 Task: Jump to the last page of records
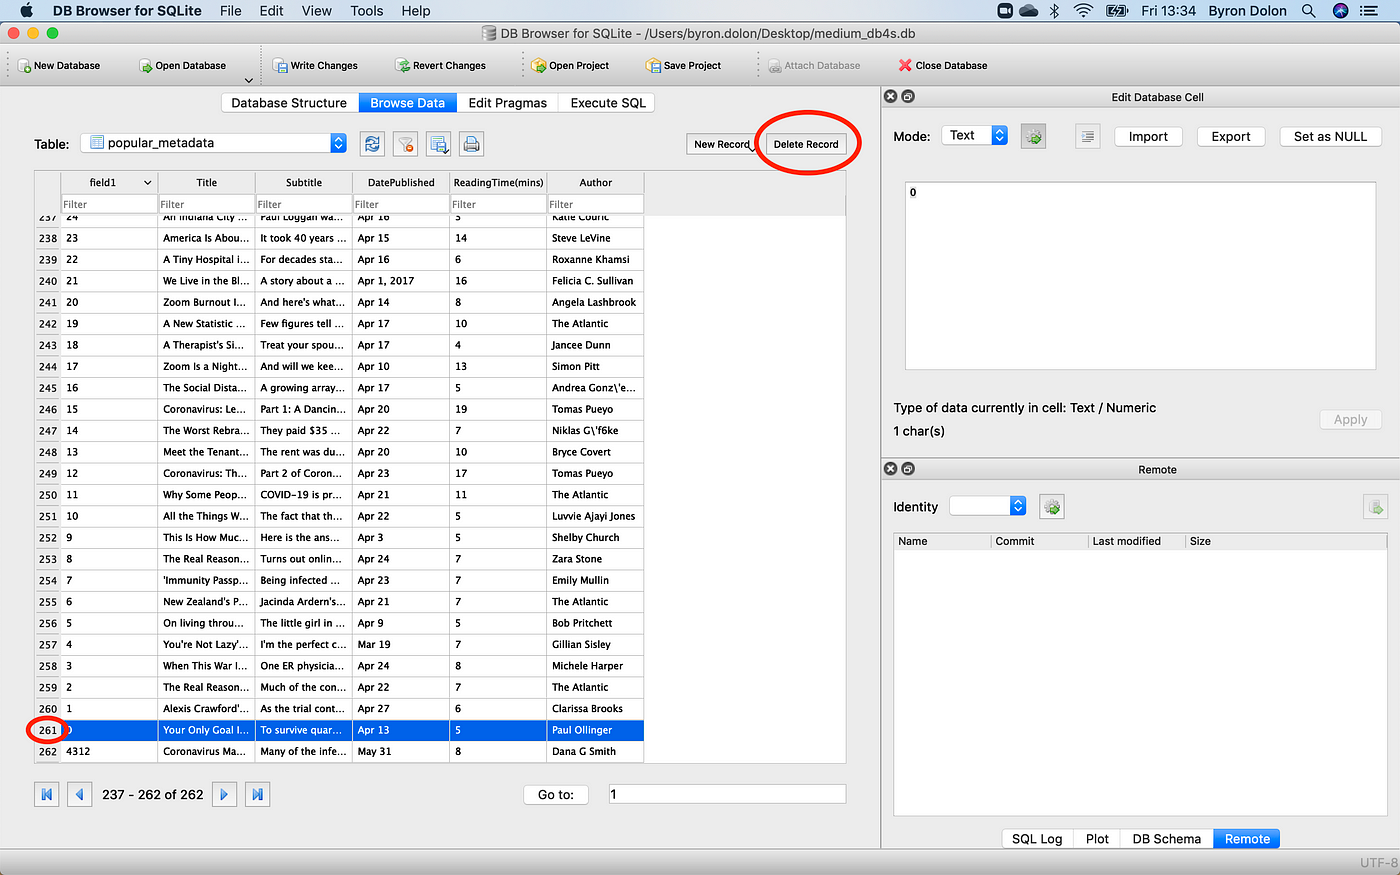click(258, 794)
